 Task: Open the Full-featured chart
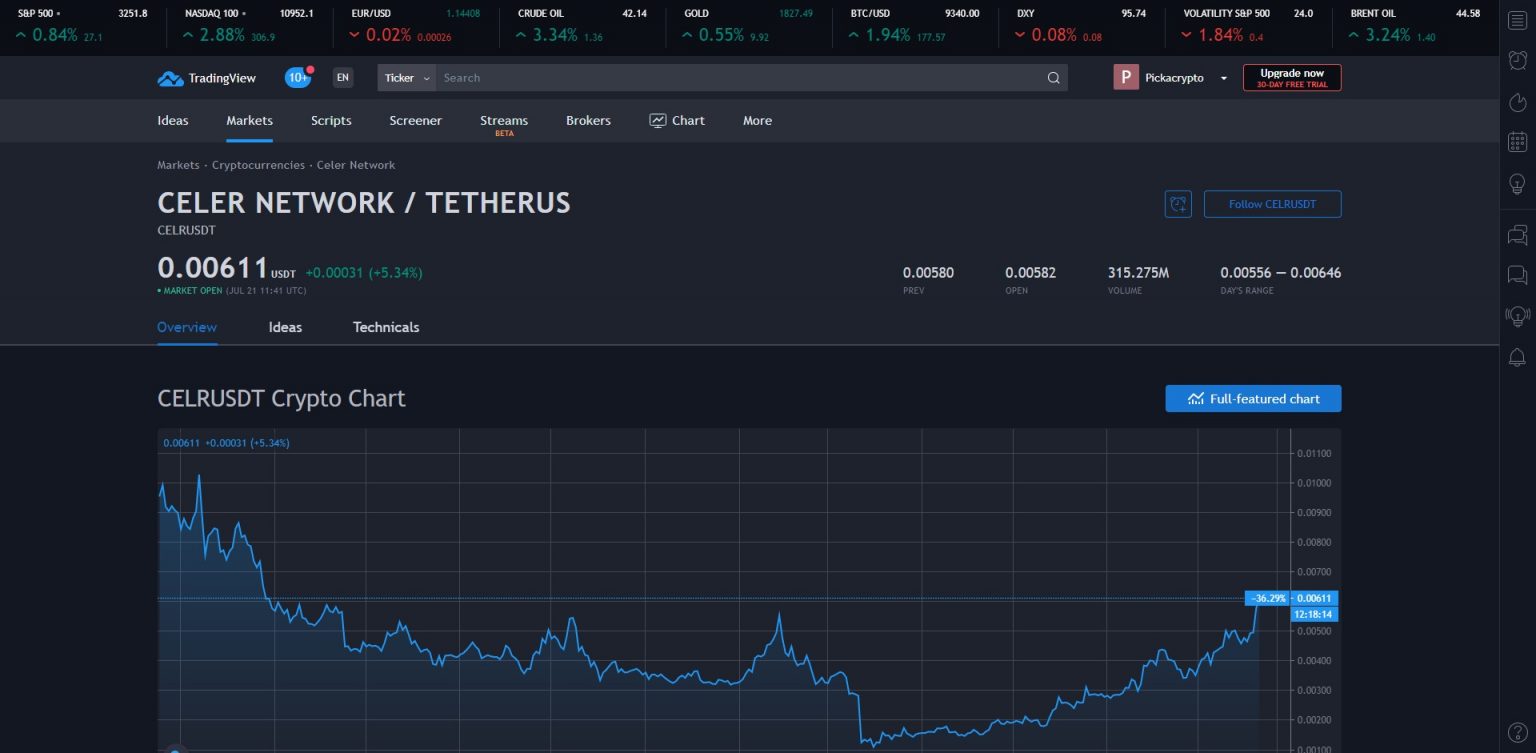[1253, 398]
